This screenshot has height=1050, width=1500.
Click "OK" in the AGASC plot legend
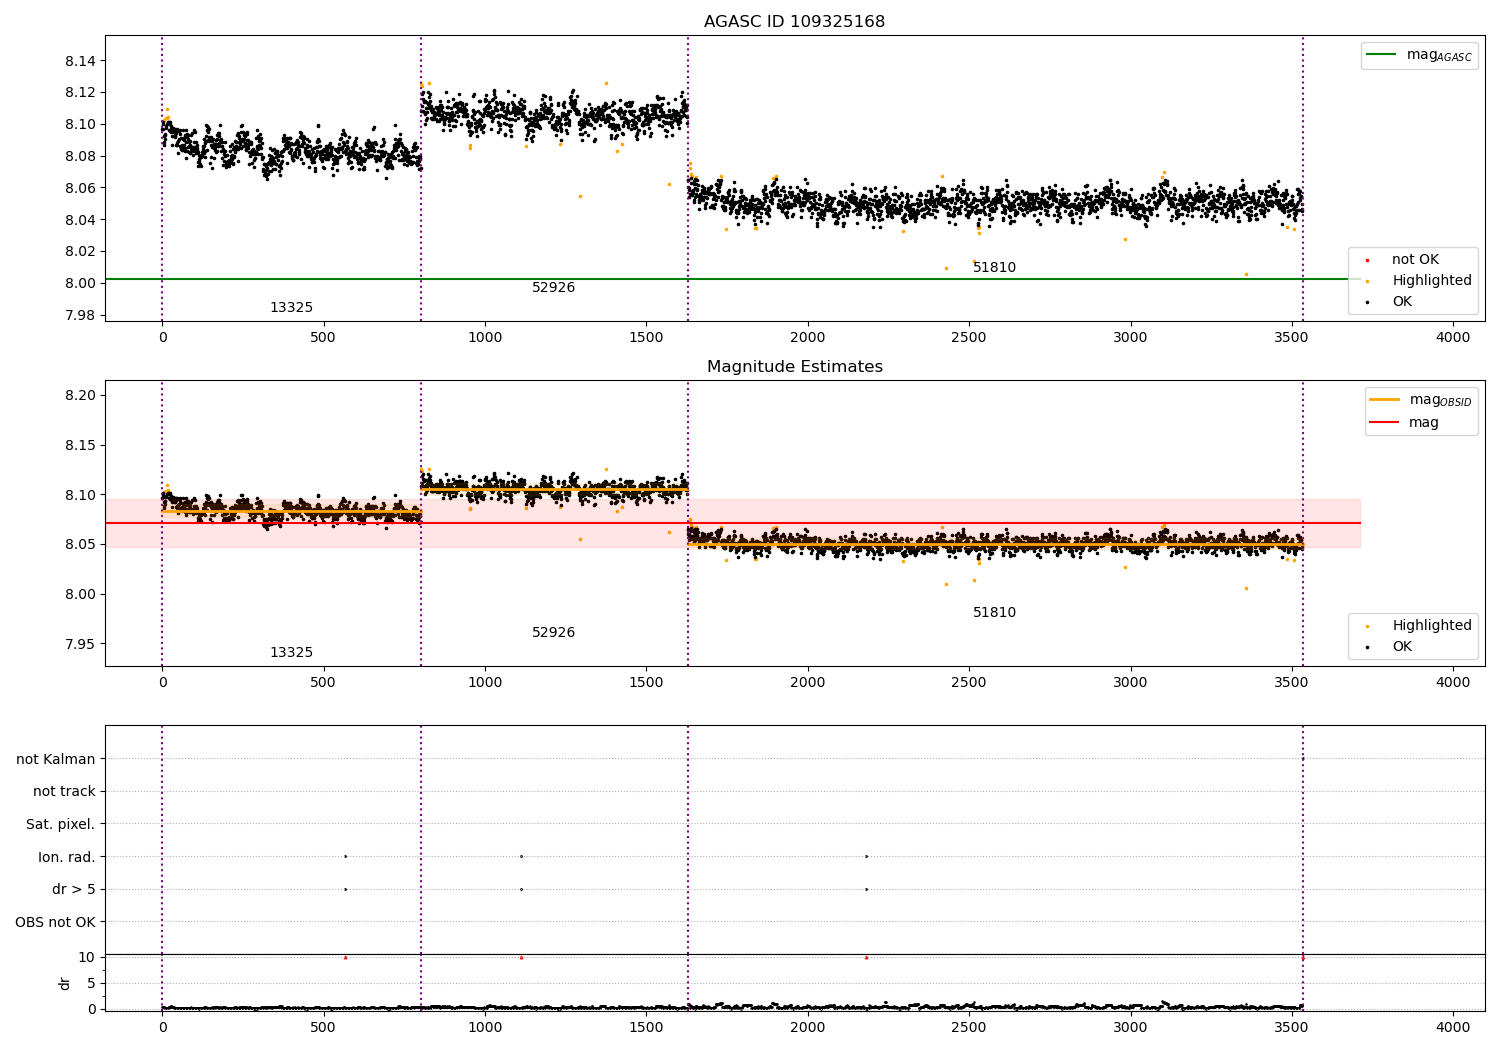[1401, 301]
